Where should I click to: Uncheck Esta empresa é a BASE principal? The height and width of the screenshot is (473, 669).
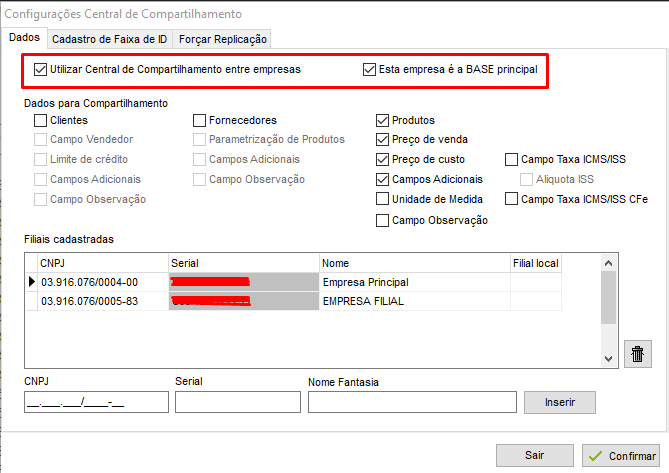[x=371, y=70]
